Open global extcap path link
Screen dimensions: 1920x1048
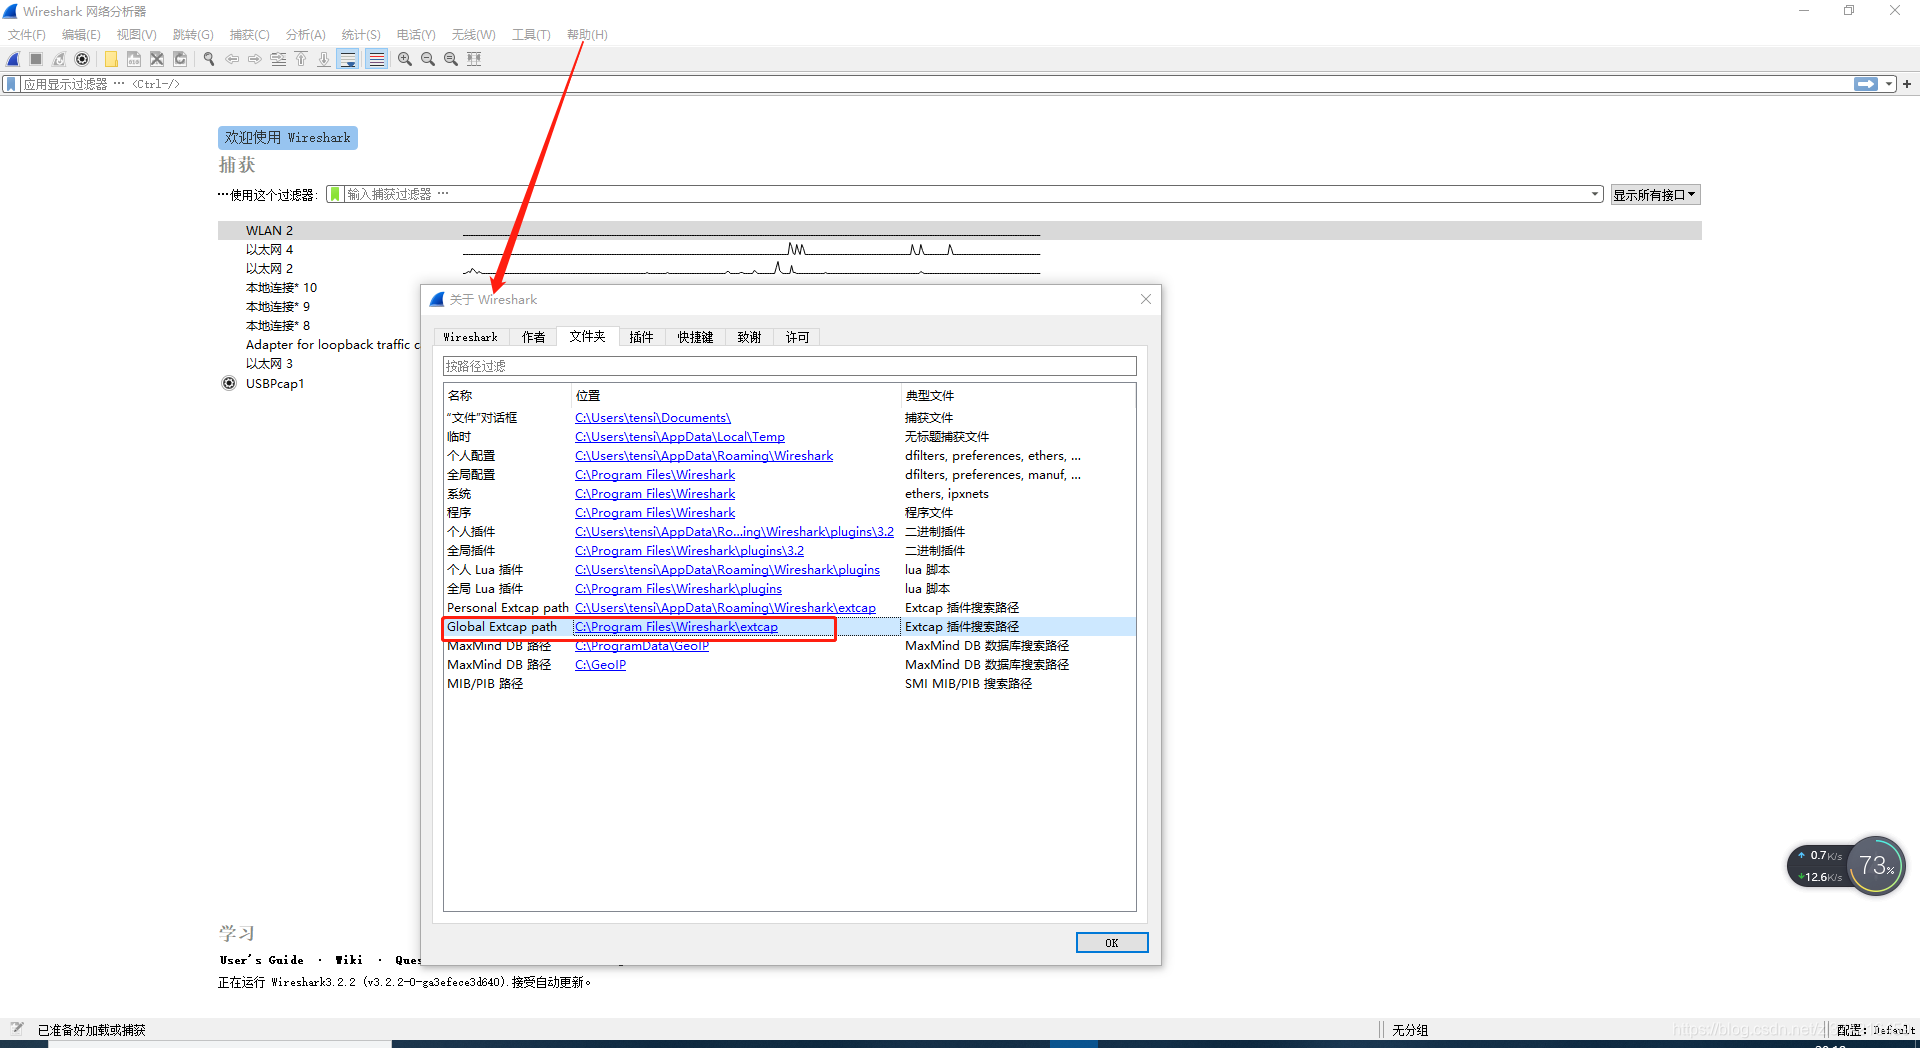point(676,627)
